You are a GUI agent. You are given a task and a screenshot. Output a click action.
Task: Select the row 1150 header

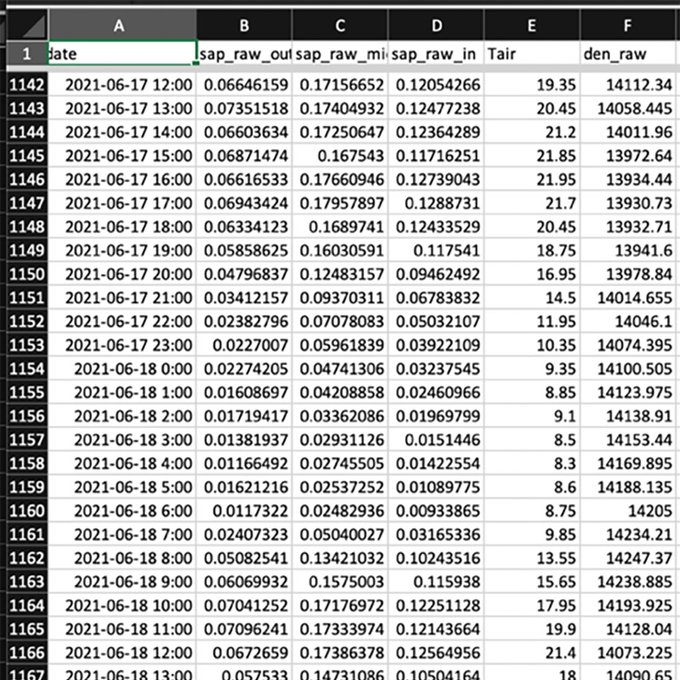click(x=23, y=273)
